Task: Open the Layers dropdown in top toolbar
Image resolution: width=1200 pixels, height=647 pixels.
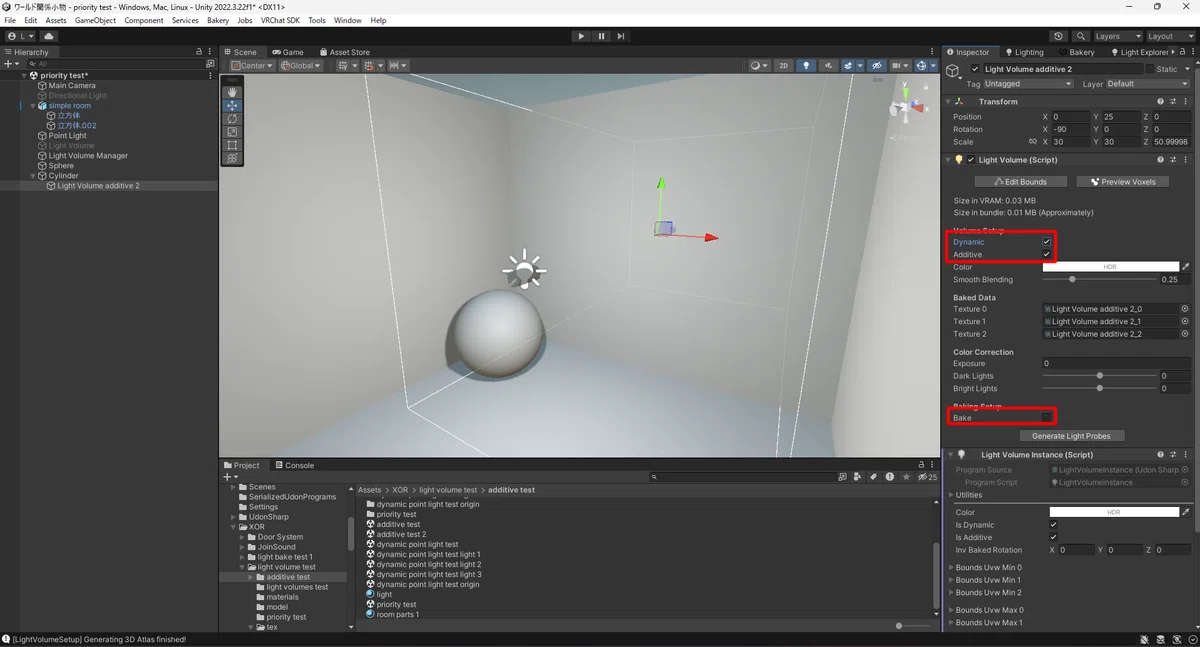Action: (x=1120, y=36)
